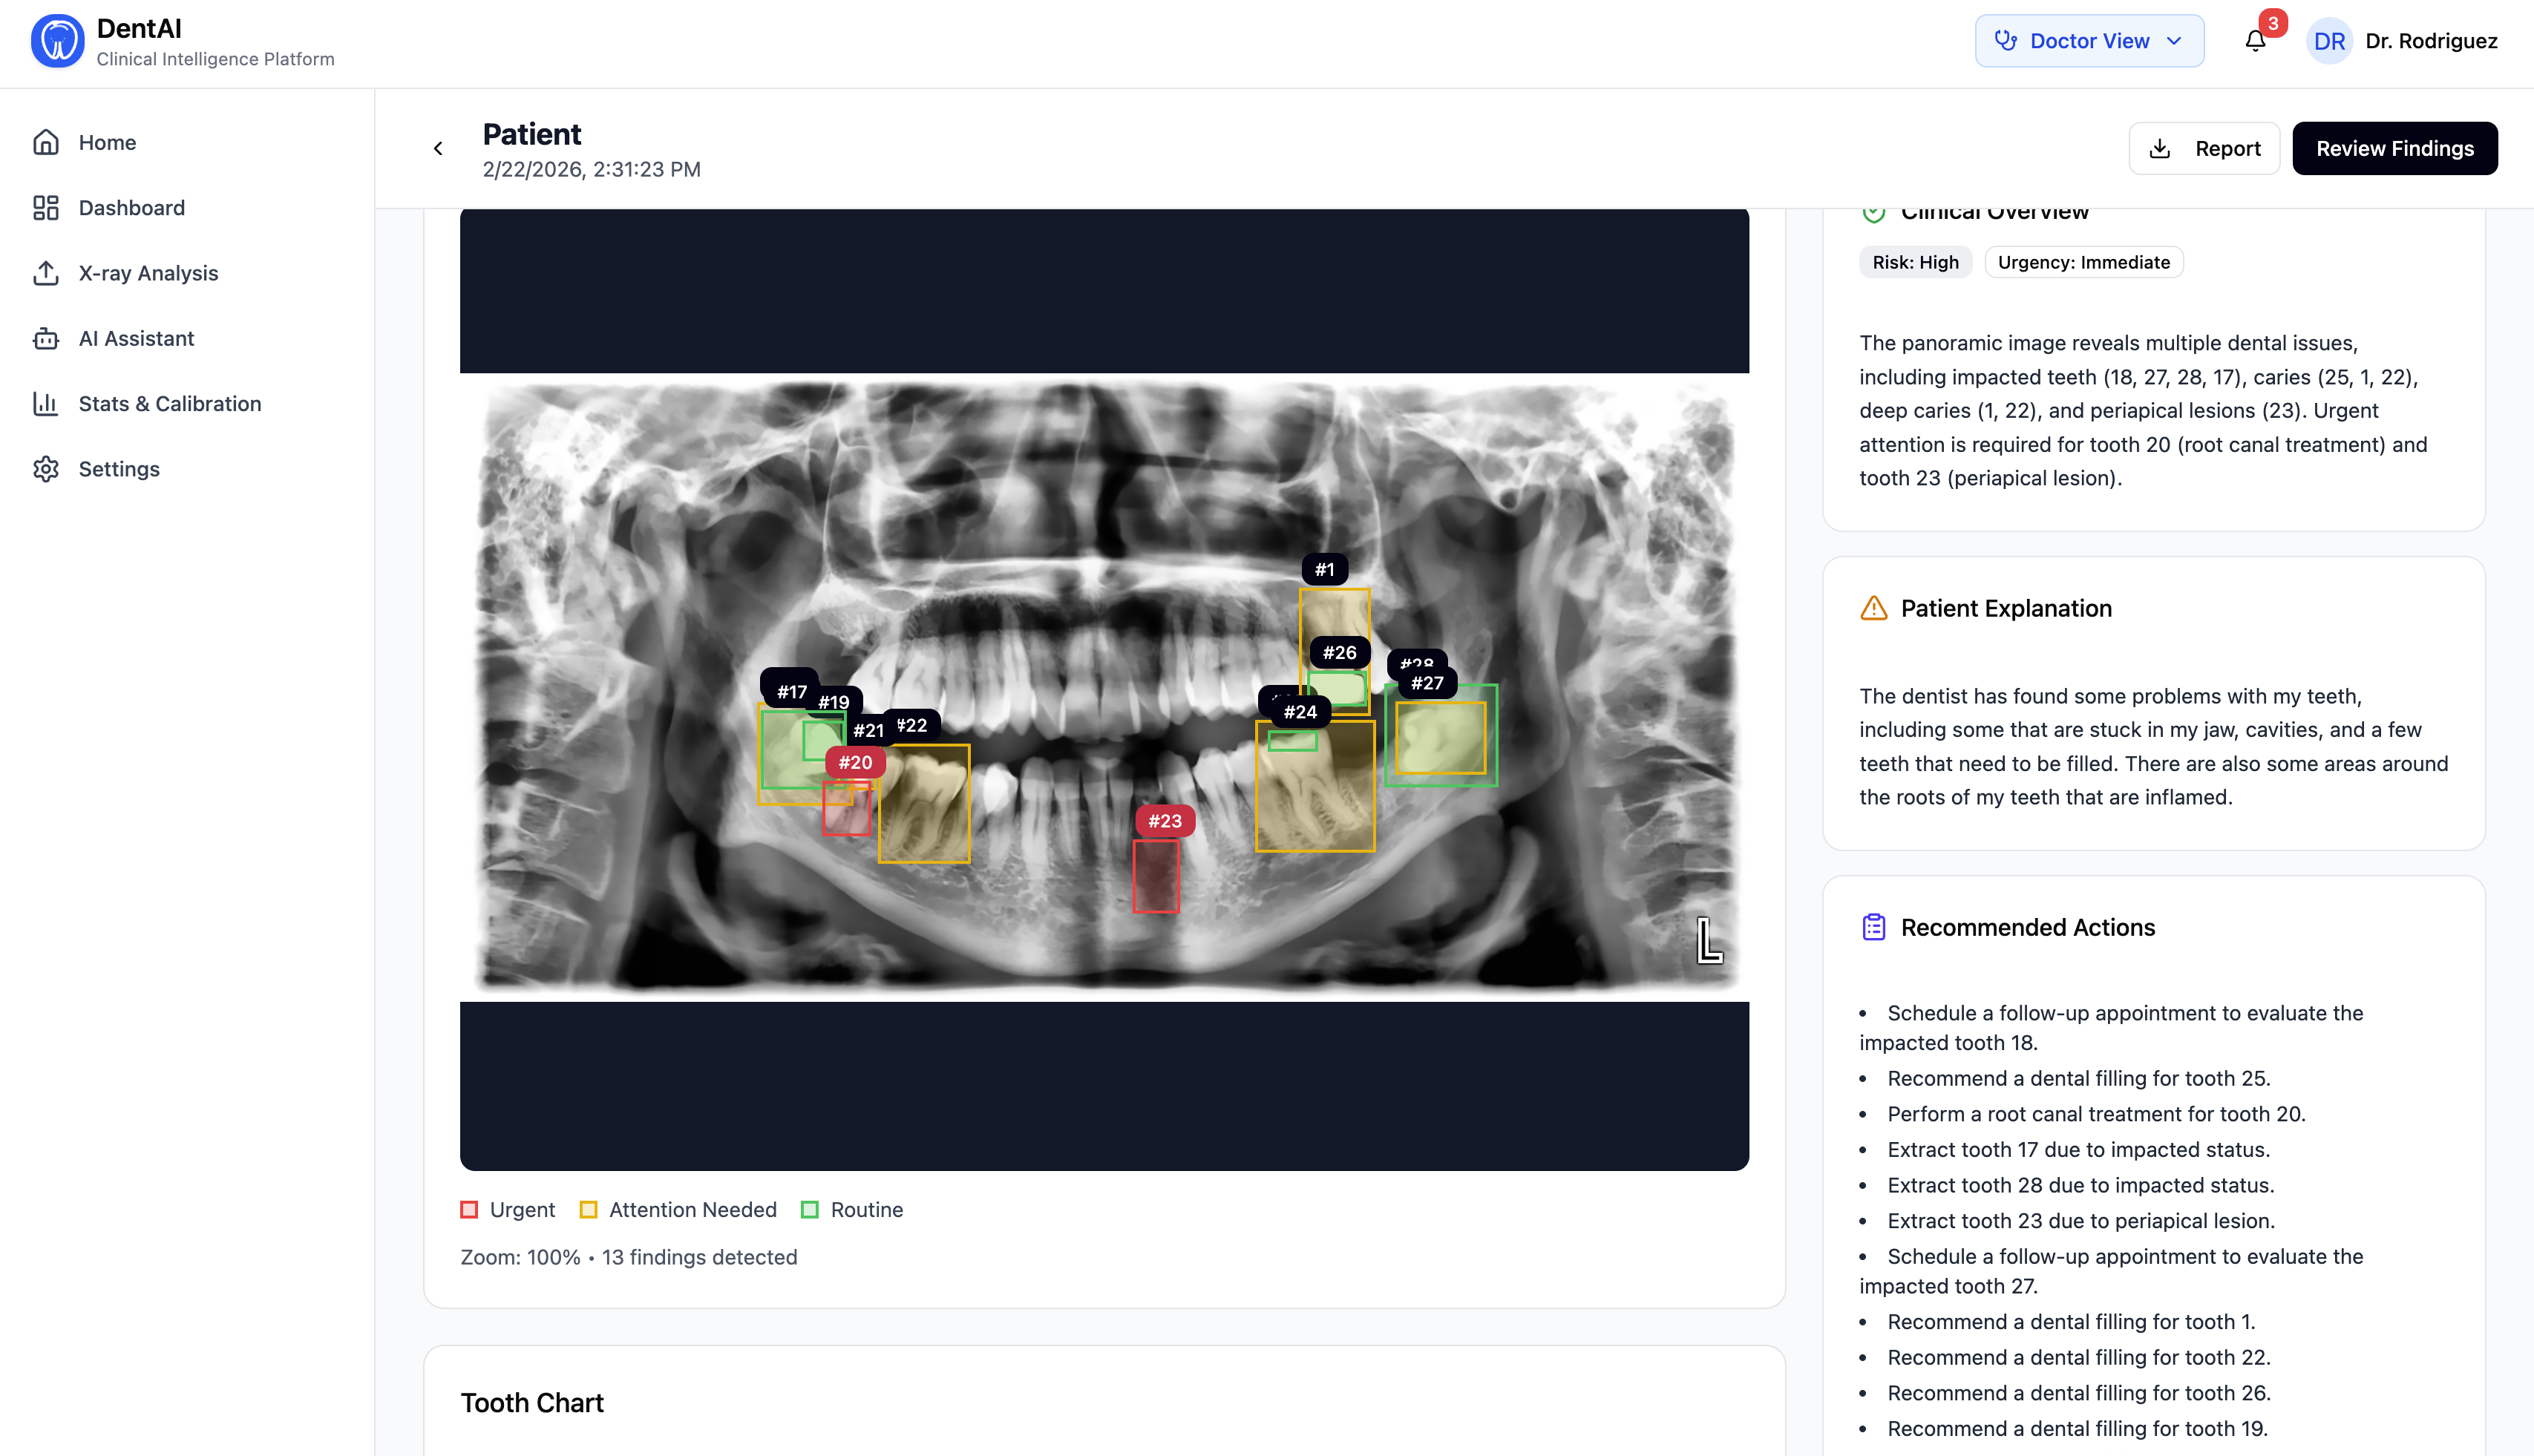Select the urgent #20 finding label
This screenshot has width=2534, height=1456.
coord(855,762)
